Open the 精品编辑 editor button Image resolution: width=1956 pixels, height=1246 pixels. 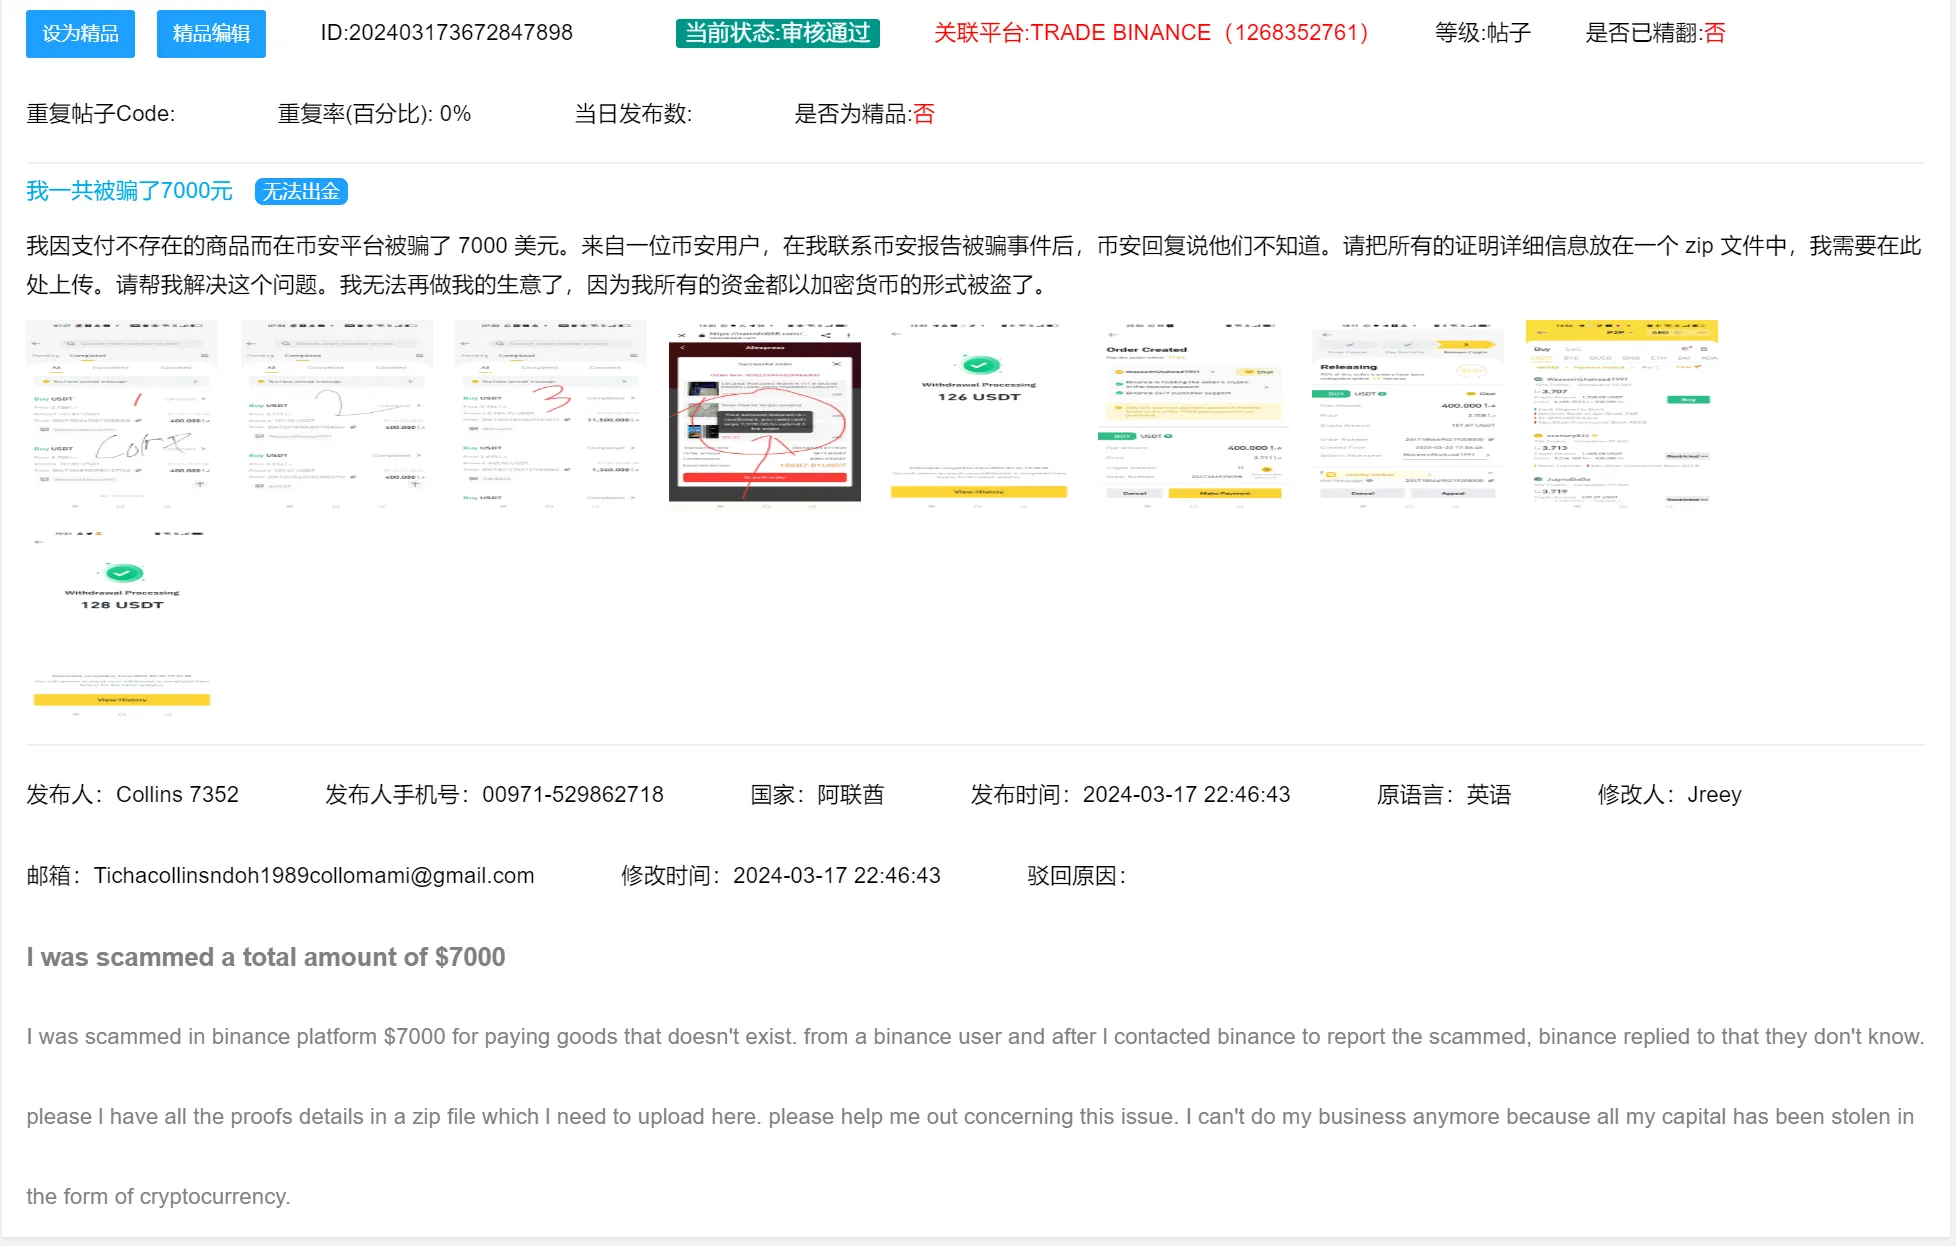[211, 34]
